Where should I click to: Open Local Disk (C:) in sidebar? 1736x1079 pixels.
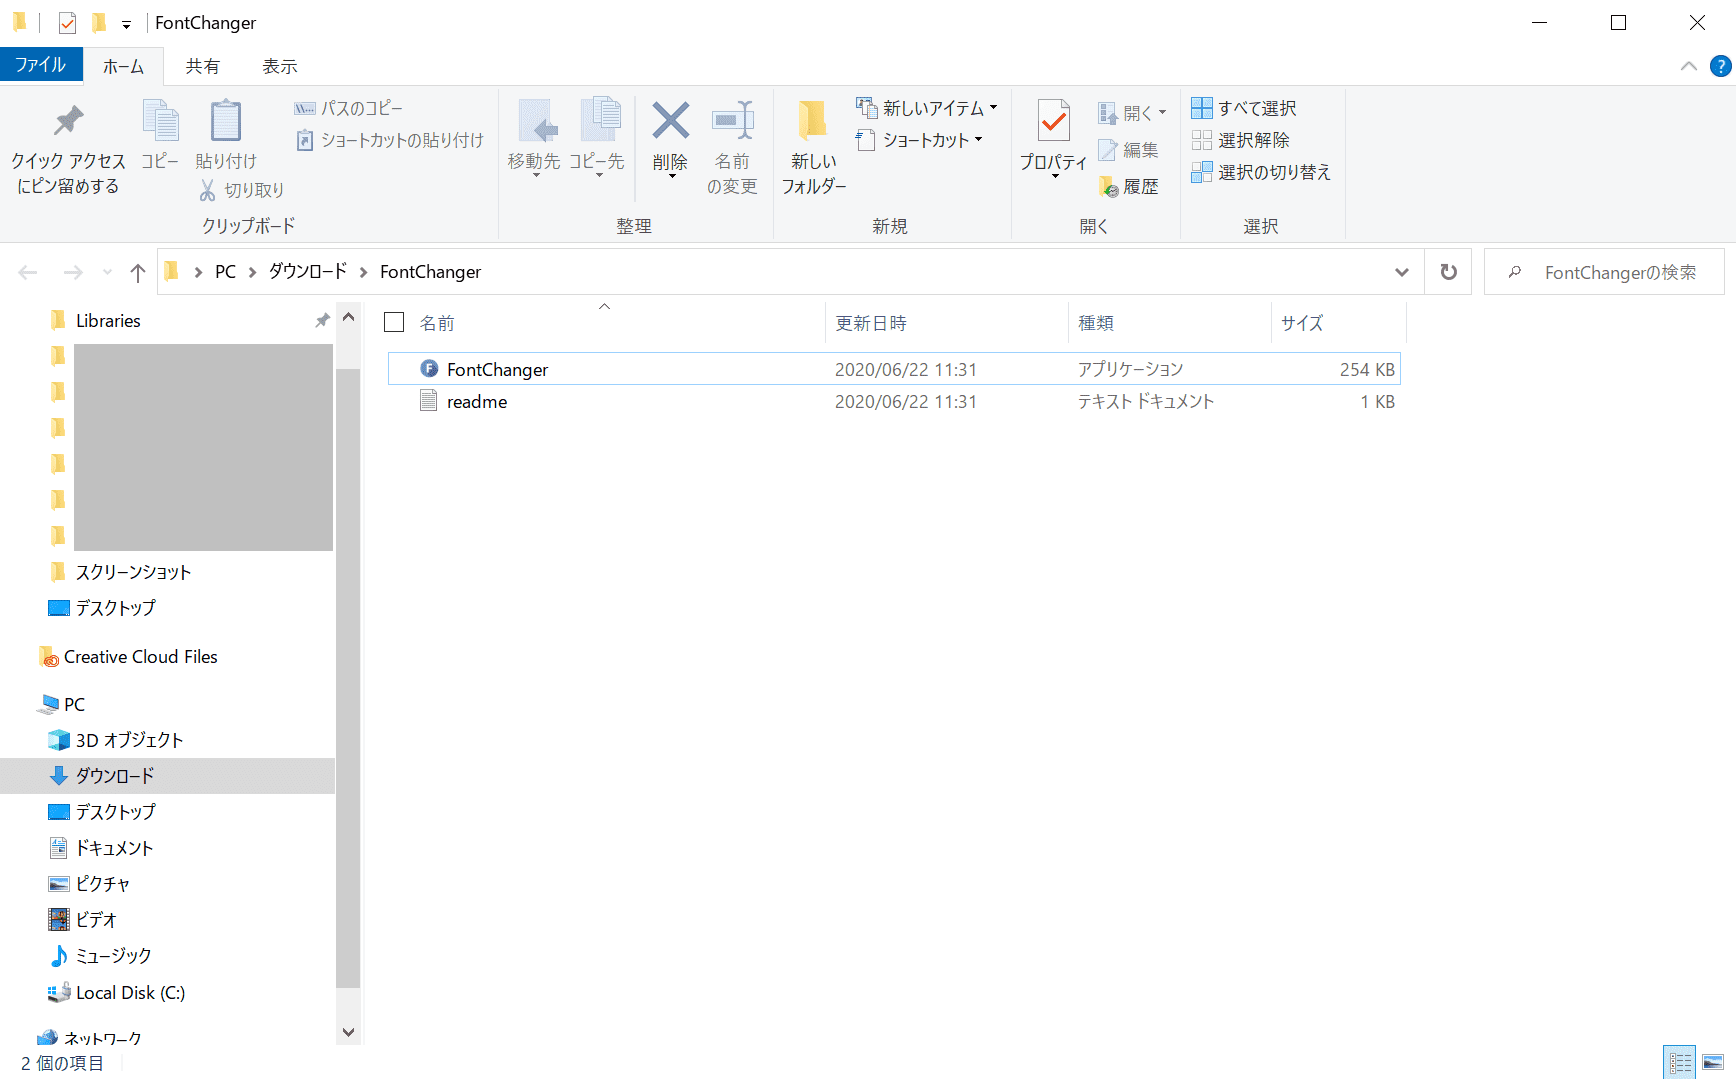(130, 993)
